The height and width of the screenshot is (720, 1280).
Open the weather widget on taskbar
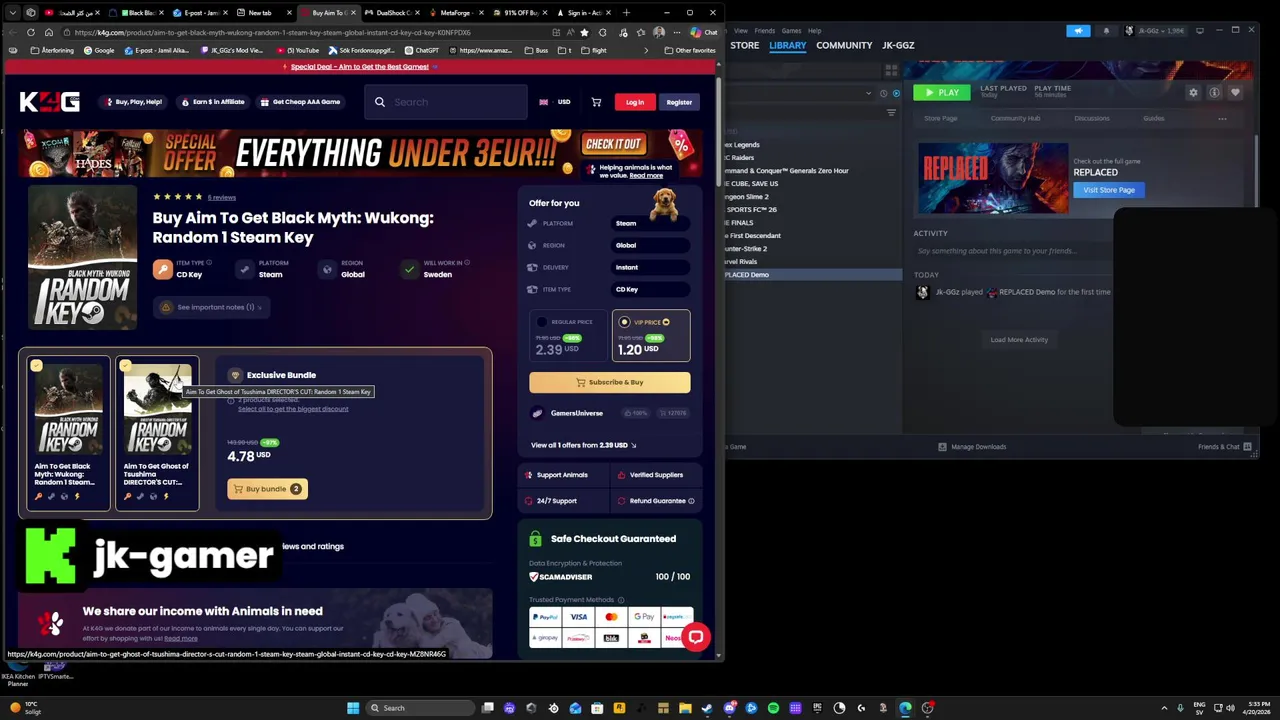click(24, 707)
